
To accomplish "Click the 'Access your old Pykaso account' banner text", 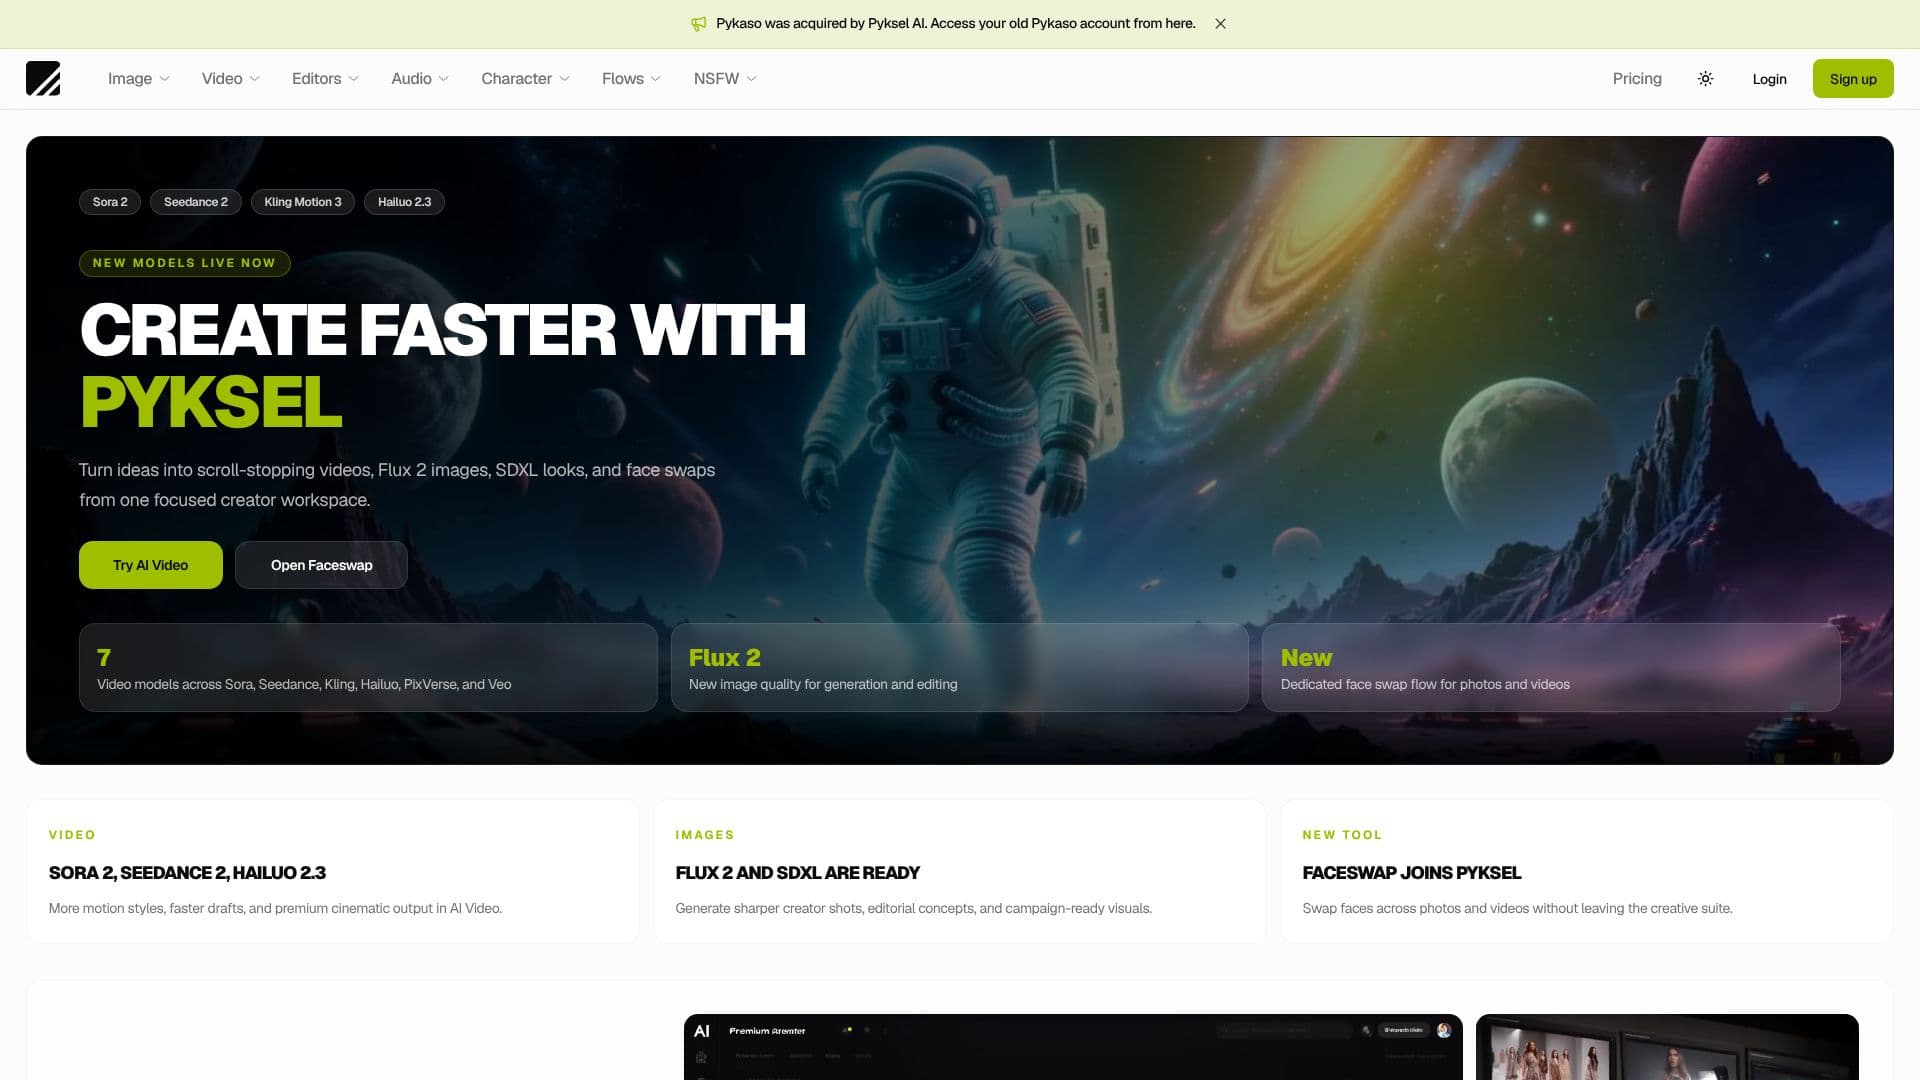I will (x=1062, y=24).
